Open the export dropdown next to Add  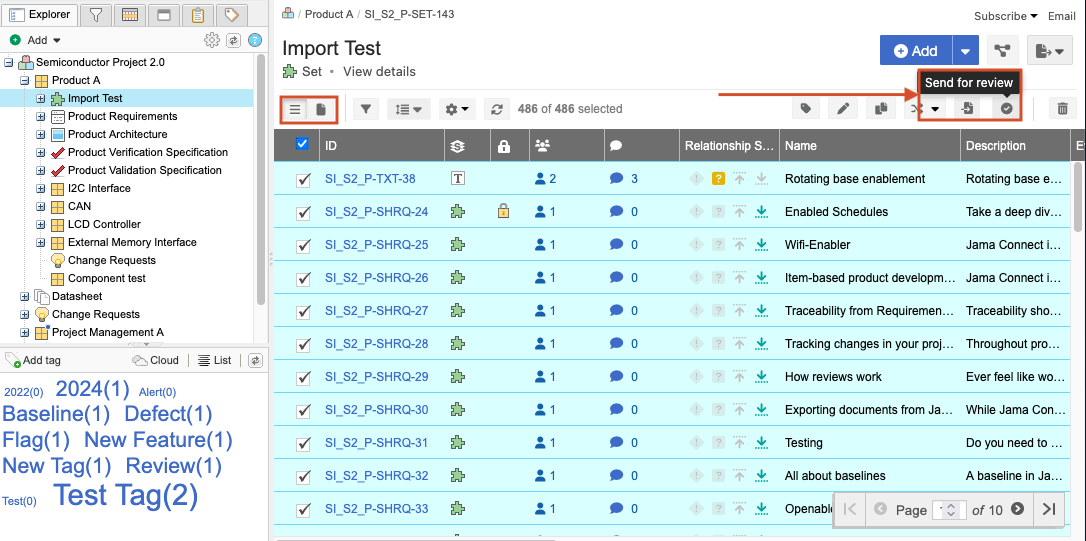point(1050,51)
